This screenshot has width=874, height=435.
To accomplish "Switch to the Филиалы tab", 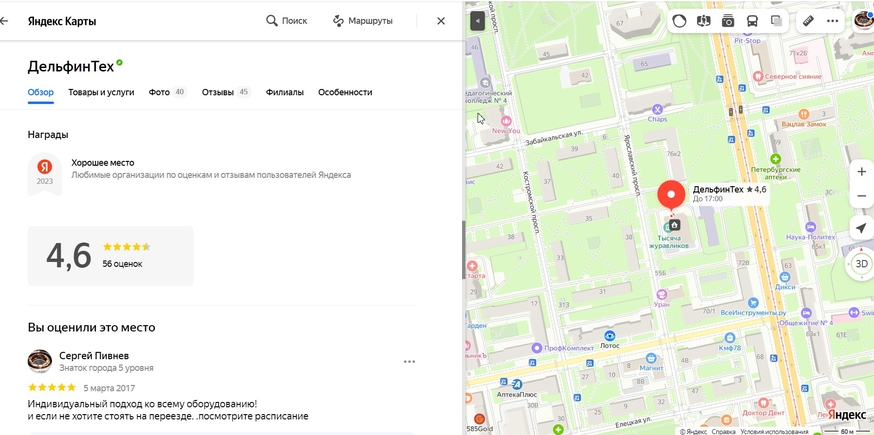I will point(285,93).
